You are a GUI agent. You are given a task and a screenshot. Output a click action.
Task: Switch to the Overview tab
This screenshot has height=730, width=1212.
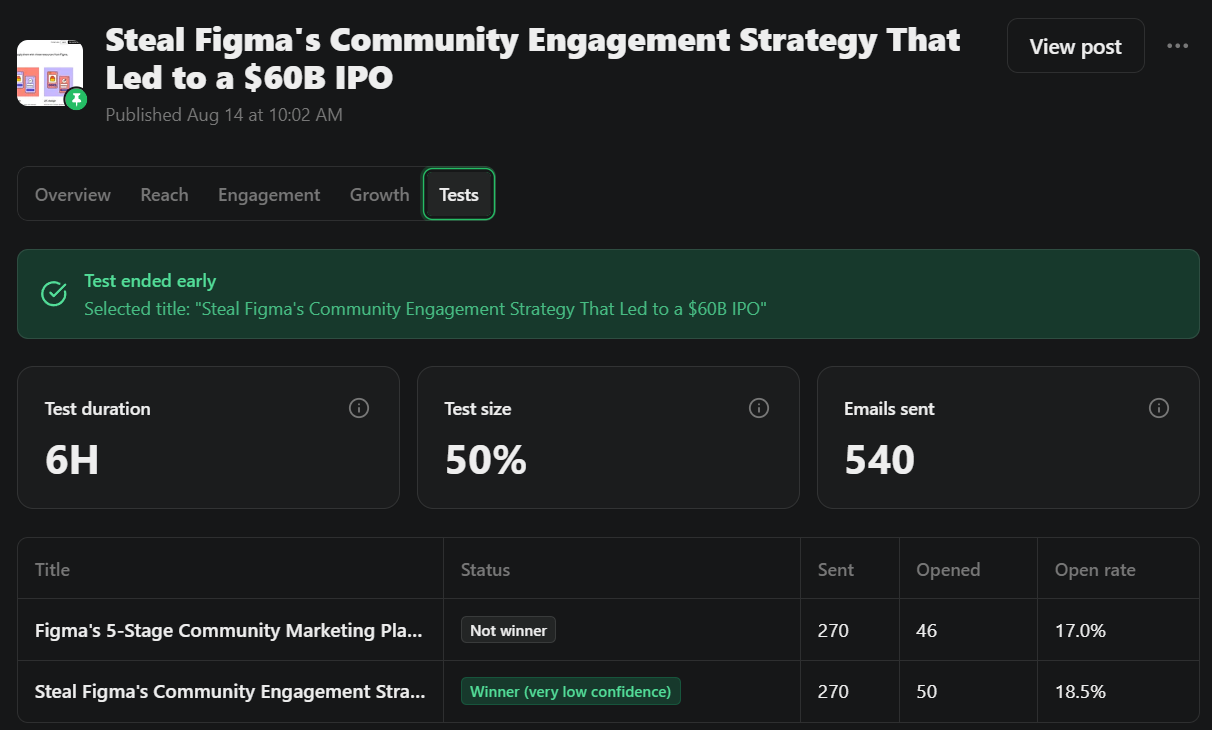point(73,195)
